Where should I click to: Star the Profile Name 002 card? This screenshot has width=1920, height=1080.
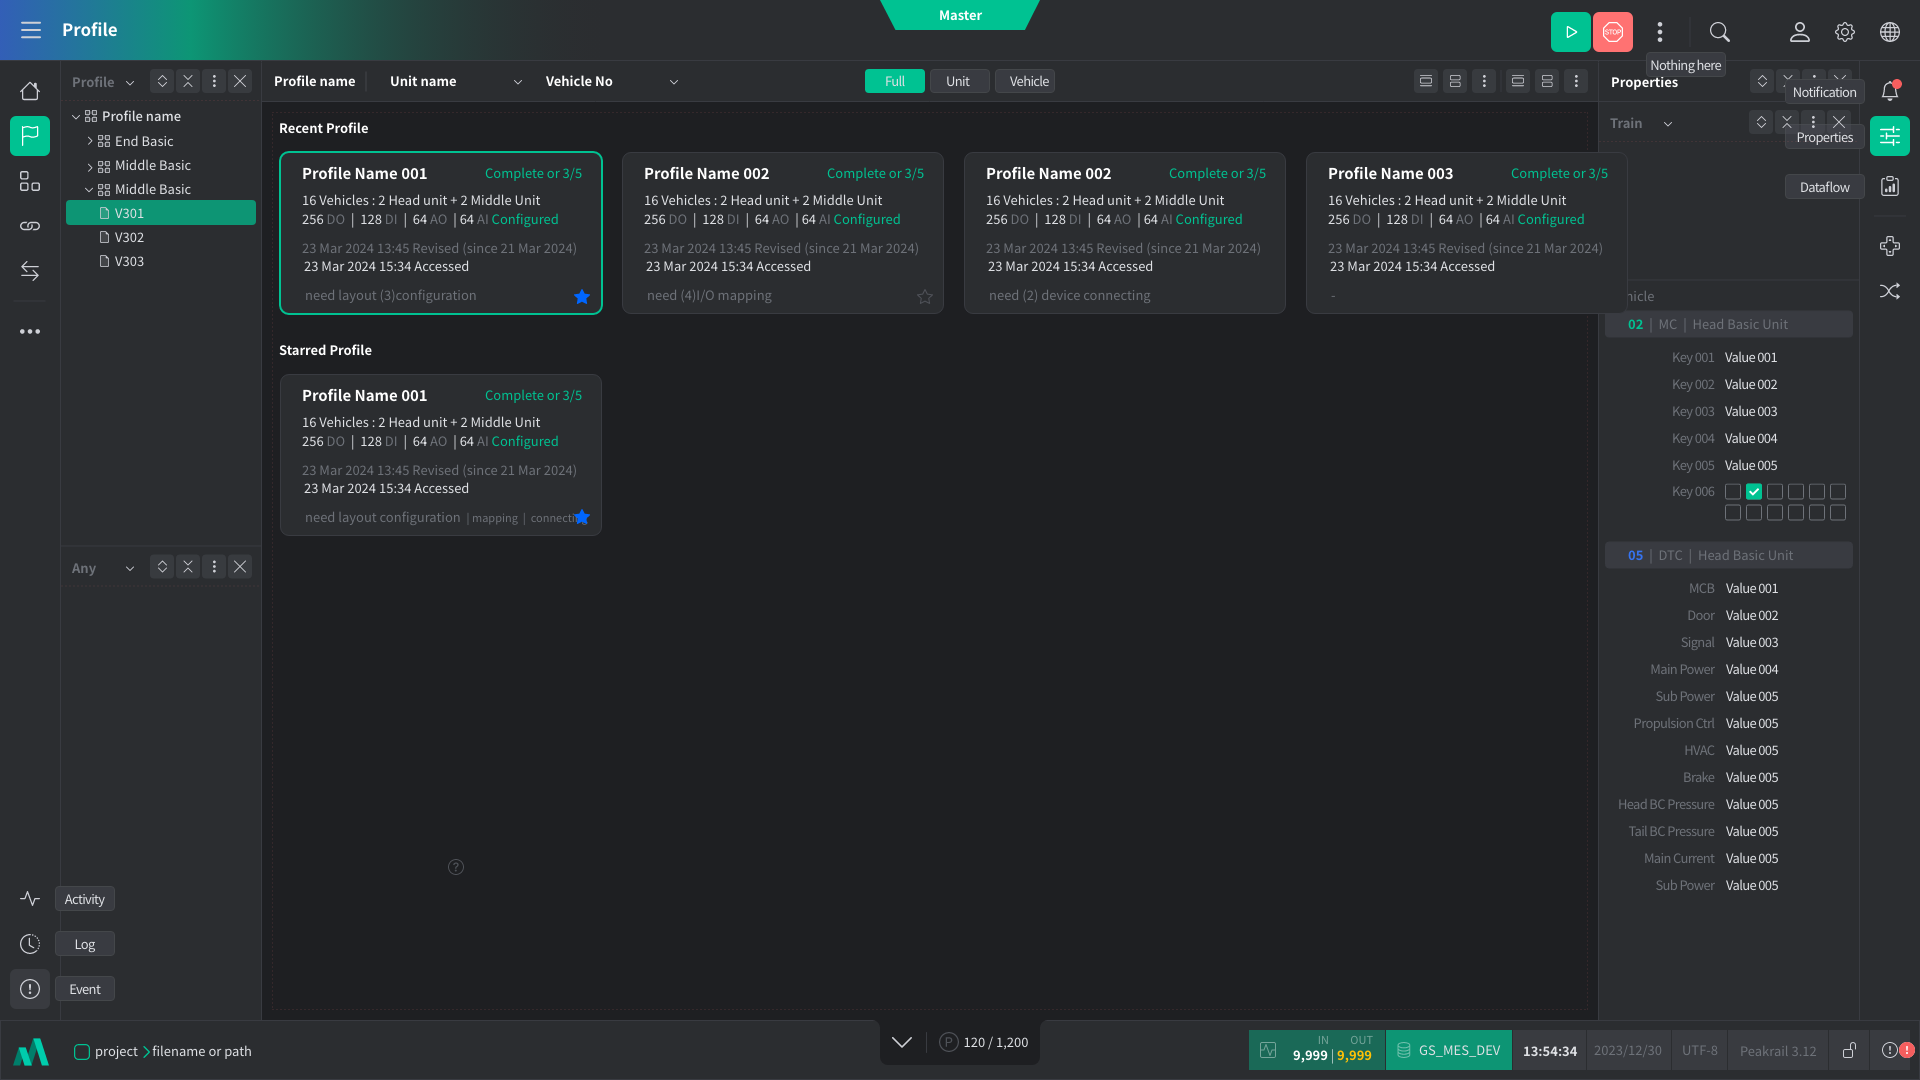tap(925, 297)
